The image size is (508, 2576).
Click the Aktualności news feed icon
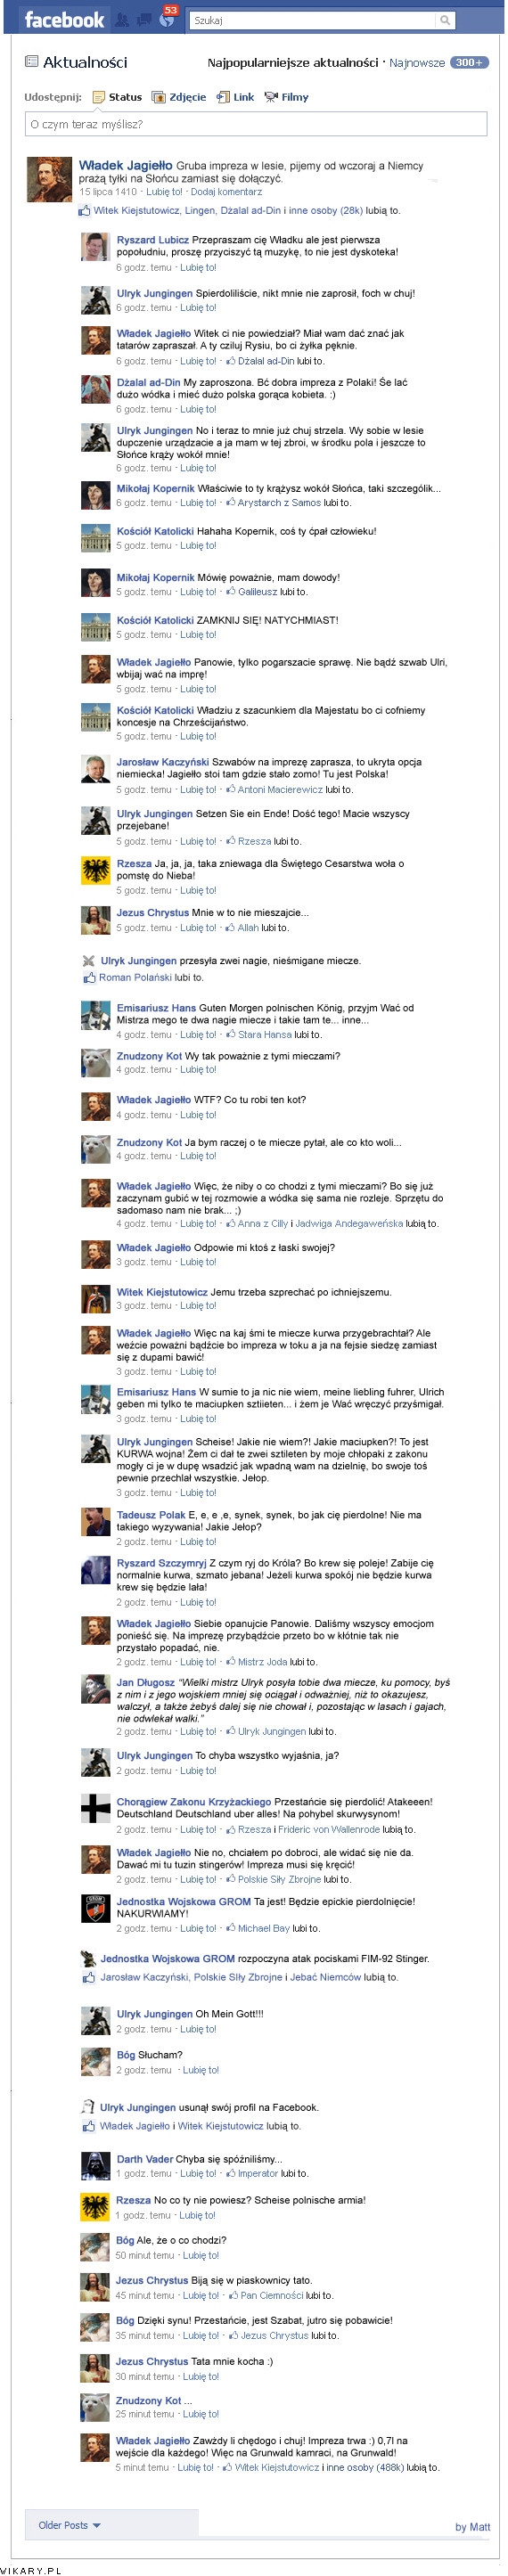tap(32, 62)
